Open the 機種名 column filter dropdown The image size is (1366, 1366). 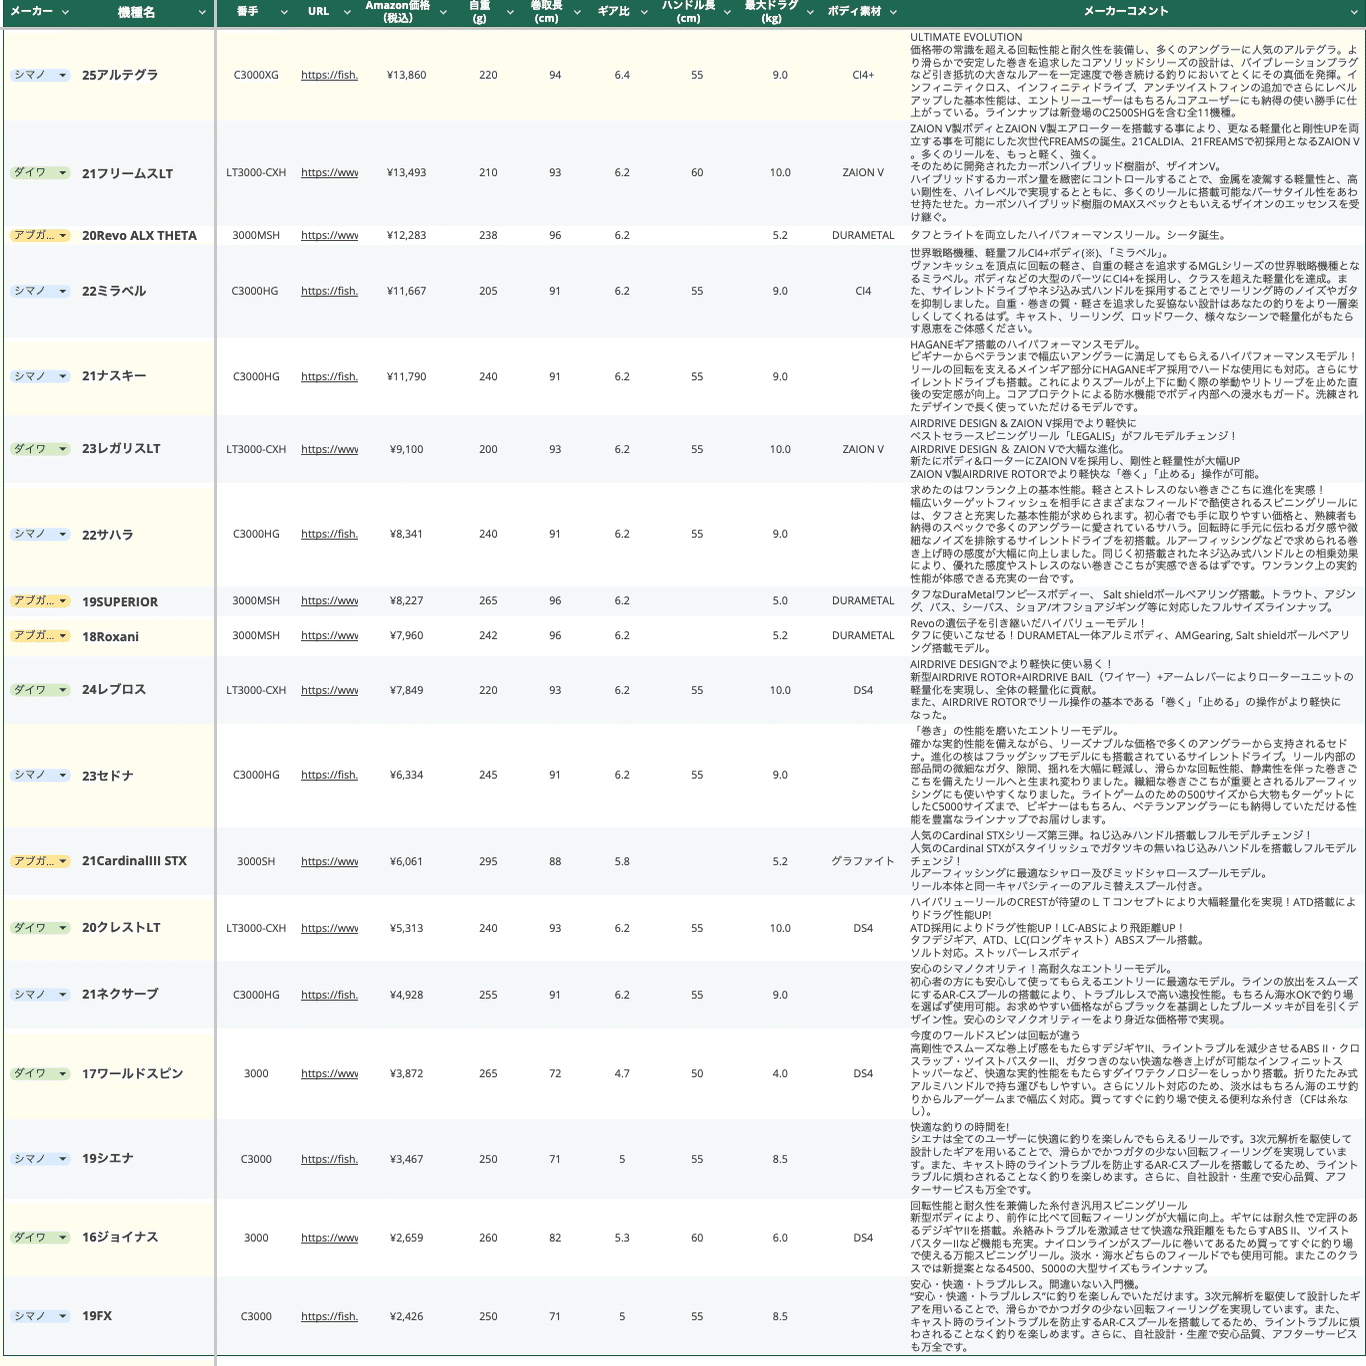[202, 12]
